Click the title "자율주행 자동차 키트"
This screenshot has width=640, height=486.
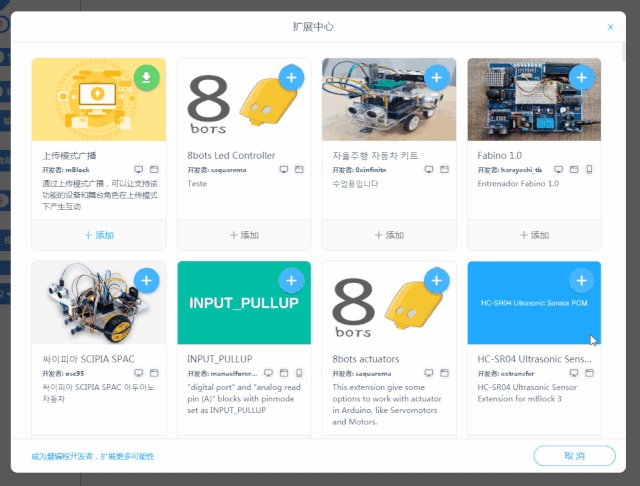[x=375, y=155]
